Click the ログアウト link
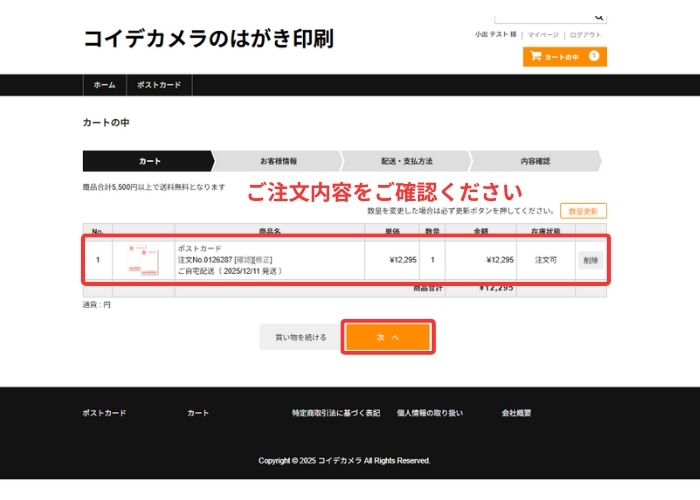Image resolution: width=700 pixels, height=500 pixels. 586,34
